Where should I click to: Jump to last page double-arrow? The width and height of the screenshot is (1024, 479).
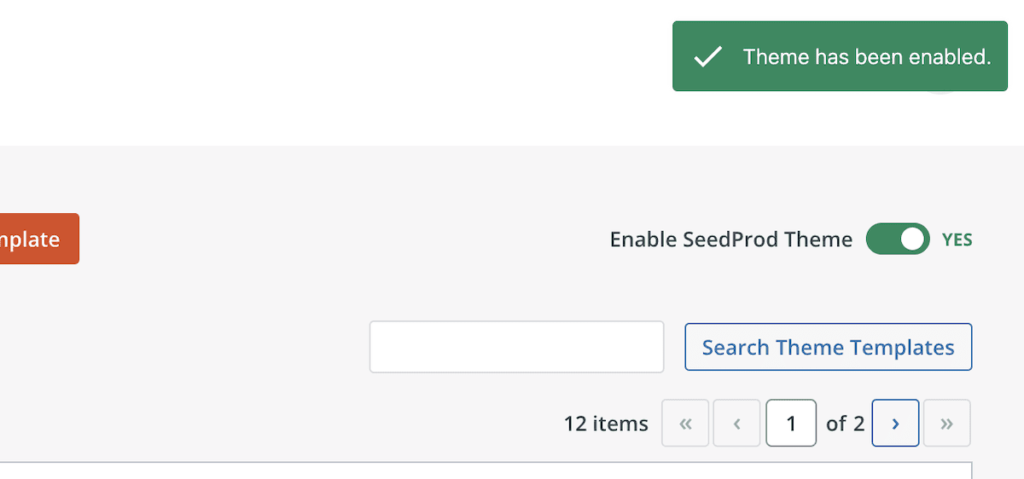pyautogui.click(x=946, y=423)
